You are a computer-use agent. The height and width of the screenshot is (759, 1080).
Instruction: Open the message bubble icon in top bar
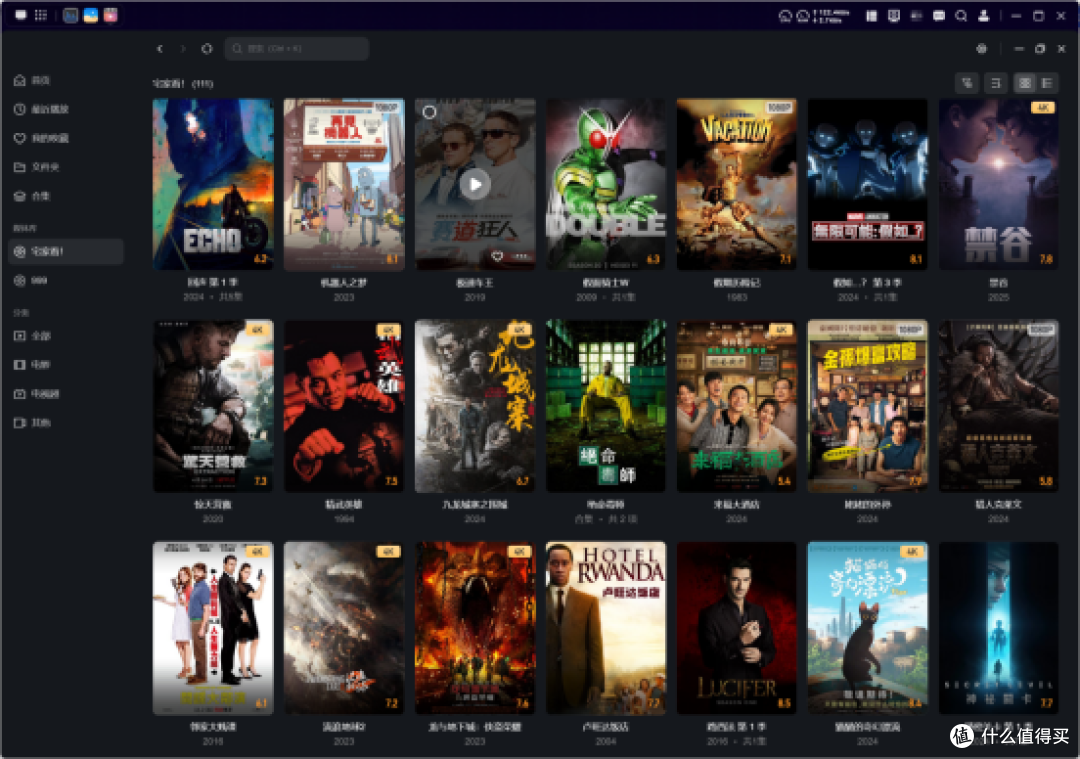pyautogui.click(x=939, y=16)
